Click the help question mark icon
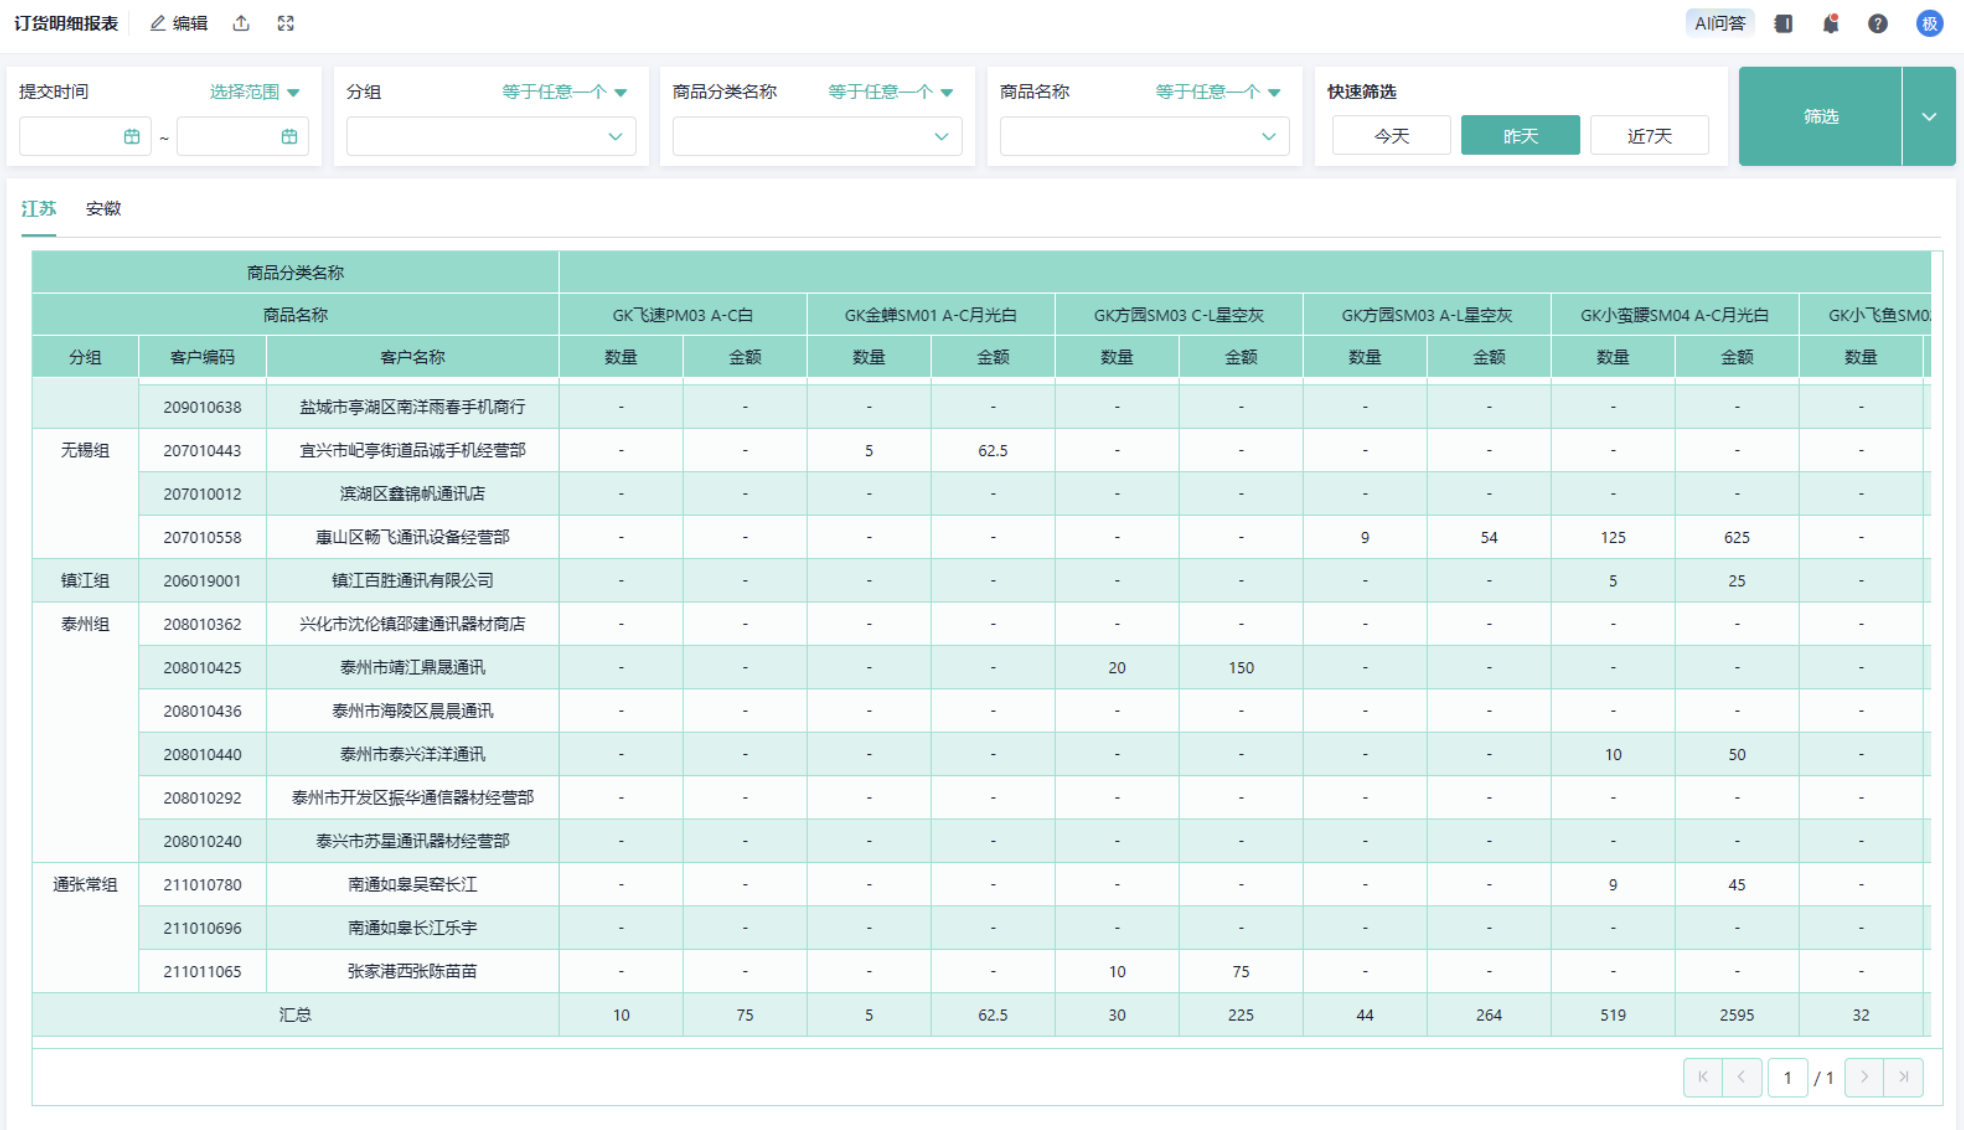 click(x=1877, y=23)
